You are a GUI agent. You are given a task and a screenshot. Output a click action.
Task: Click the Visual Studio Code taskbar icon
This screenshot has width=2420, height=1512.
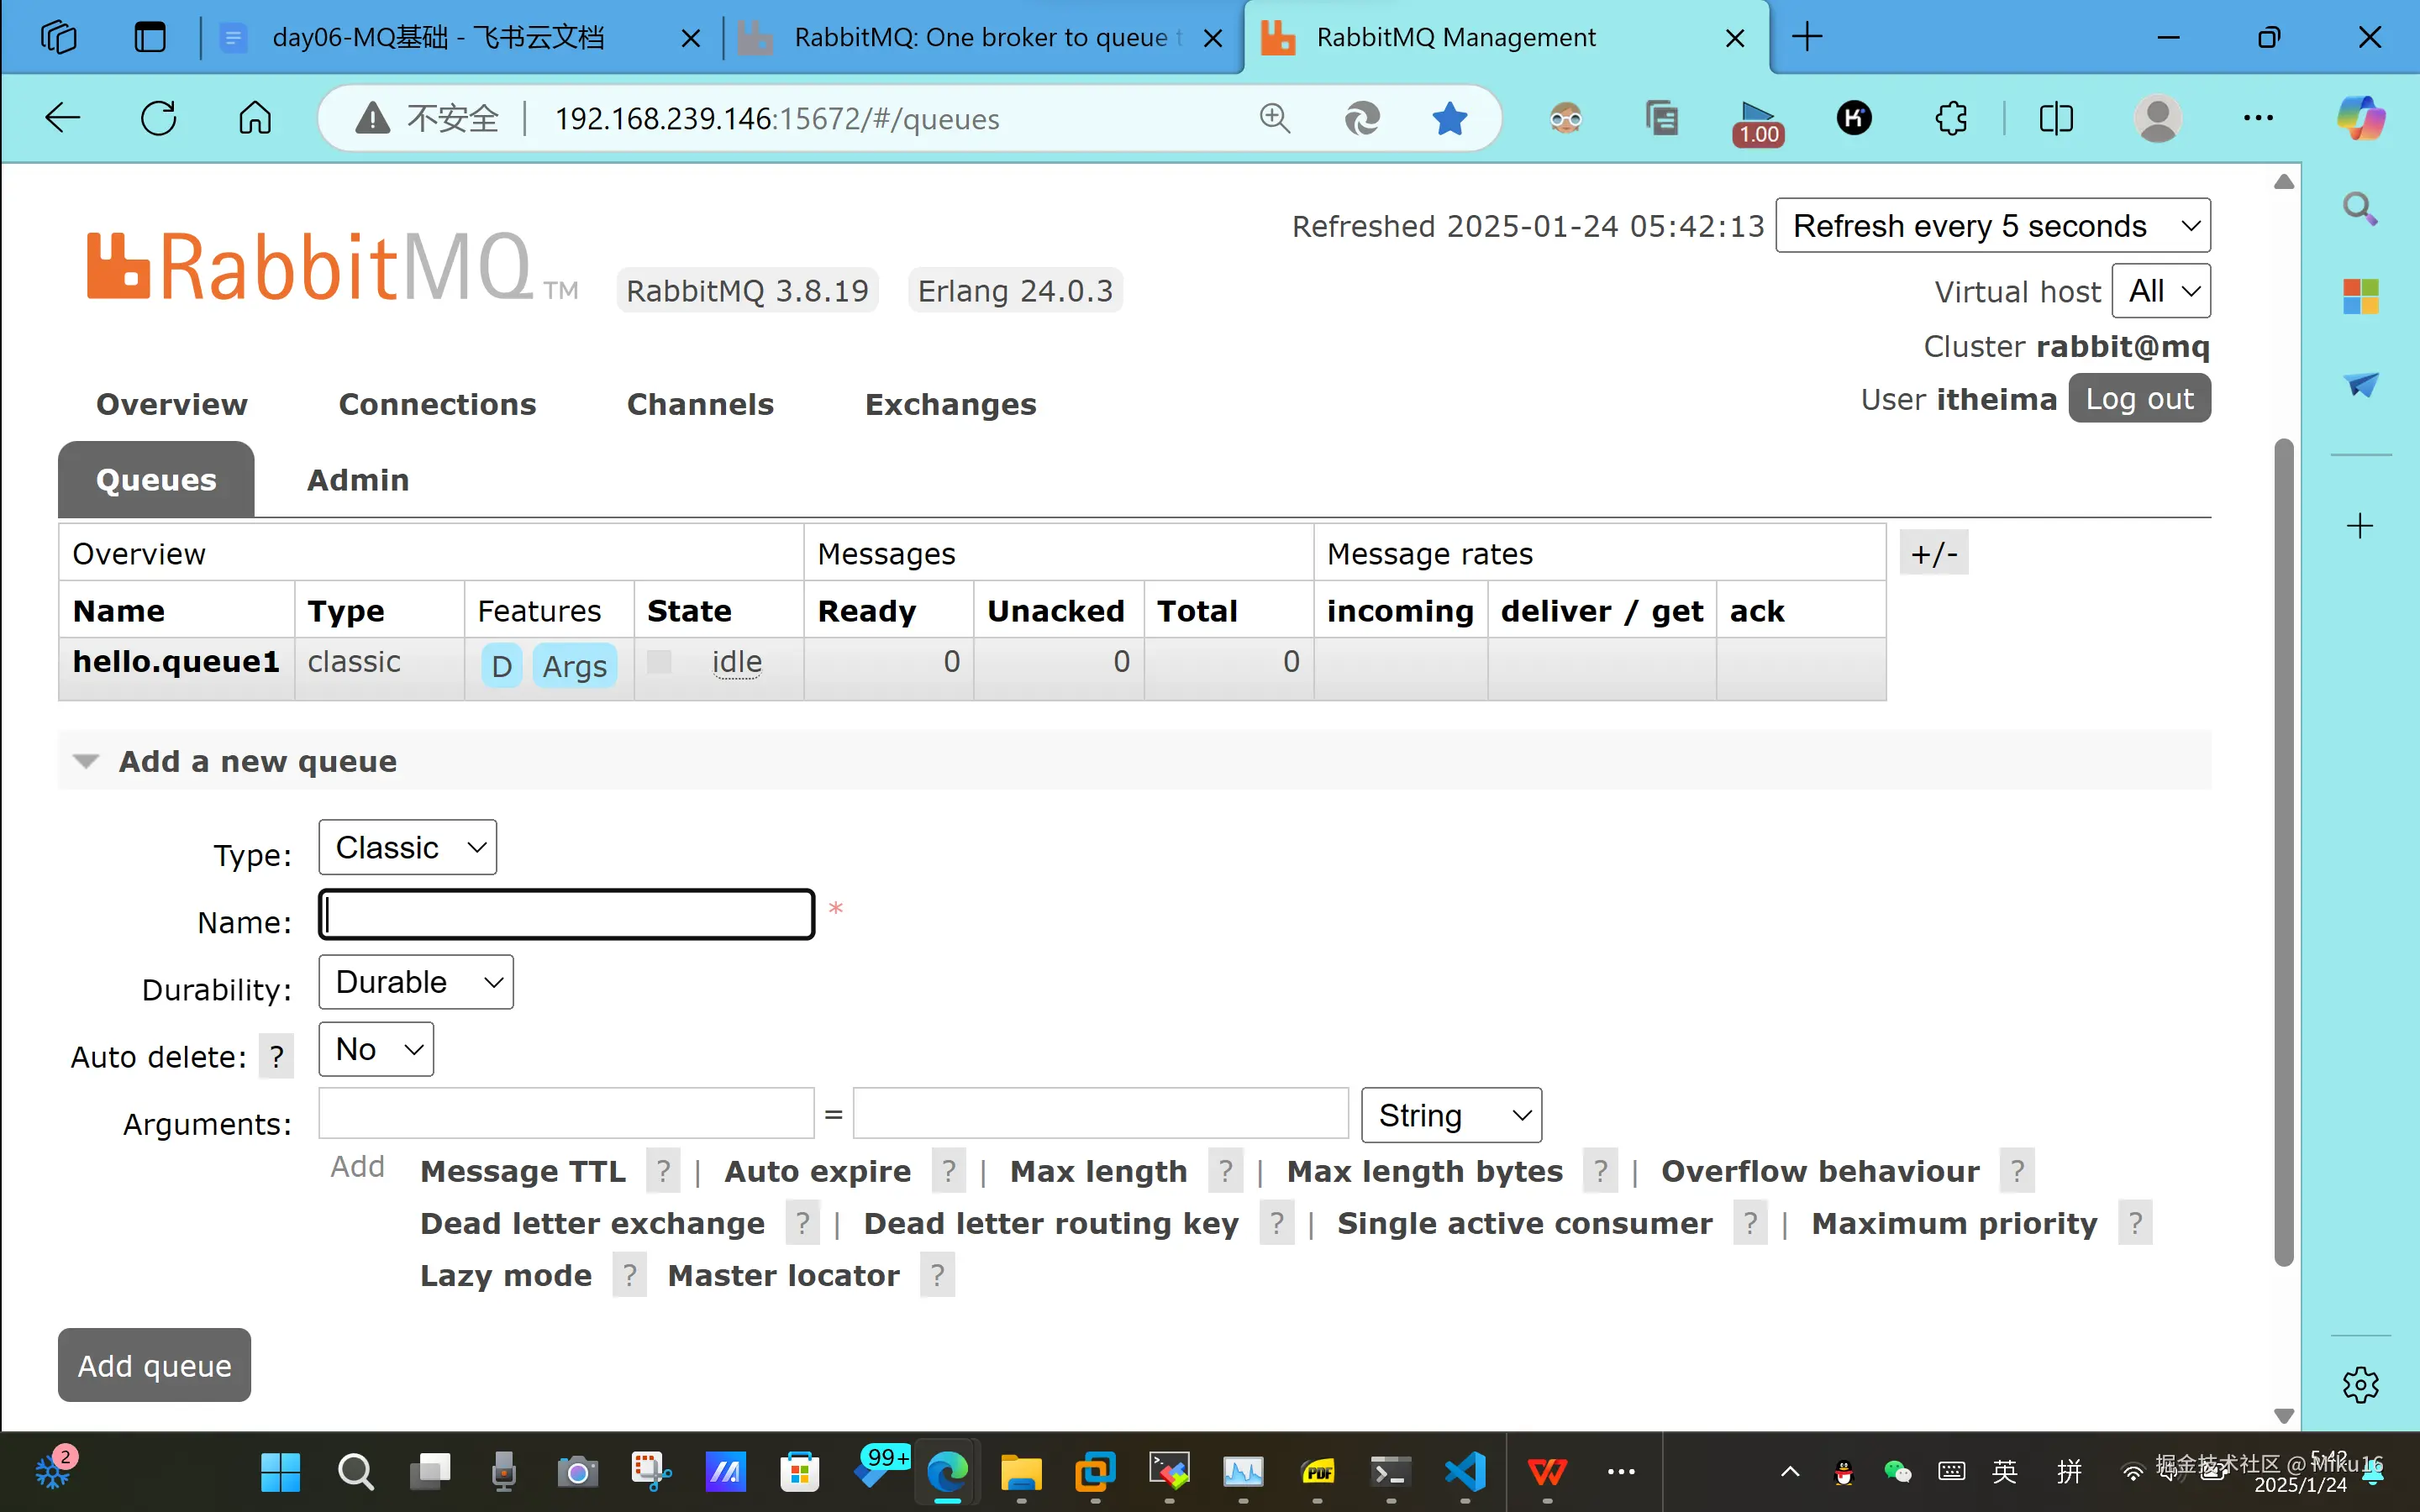1465,1471
